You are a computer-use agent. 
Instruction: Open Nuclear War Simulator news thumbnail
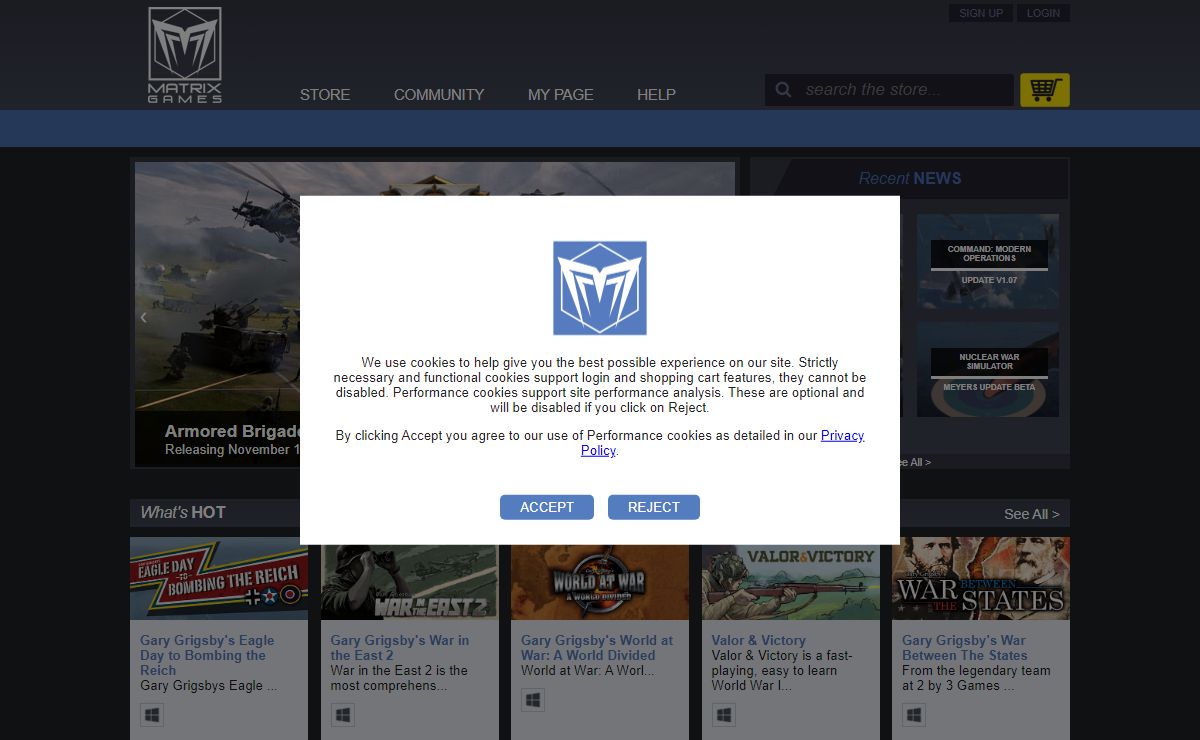pyautogui.click(x=988, y=369)
